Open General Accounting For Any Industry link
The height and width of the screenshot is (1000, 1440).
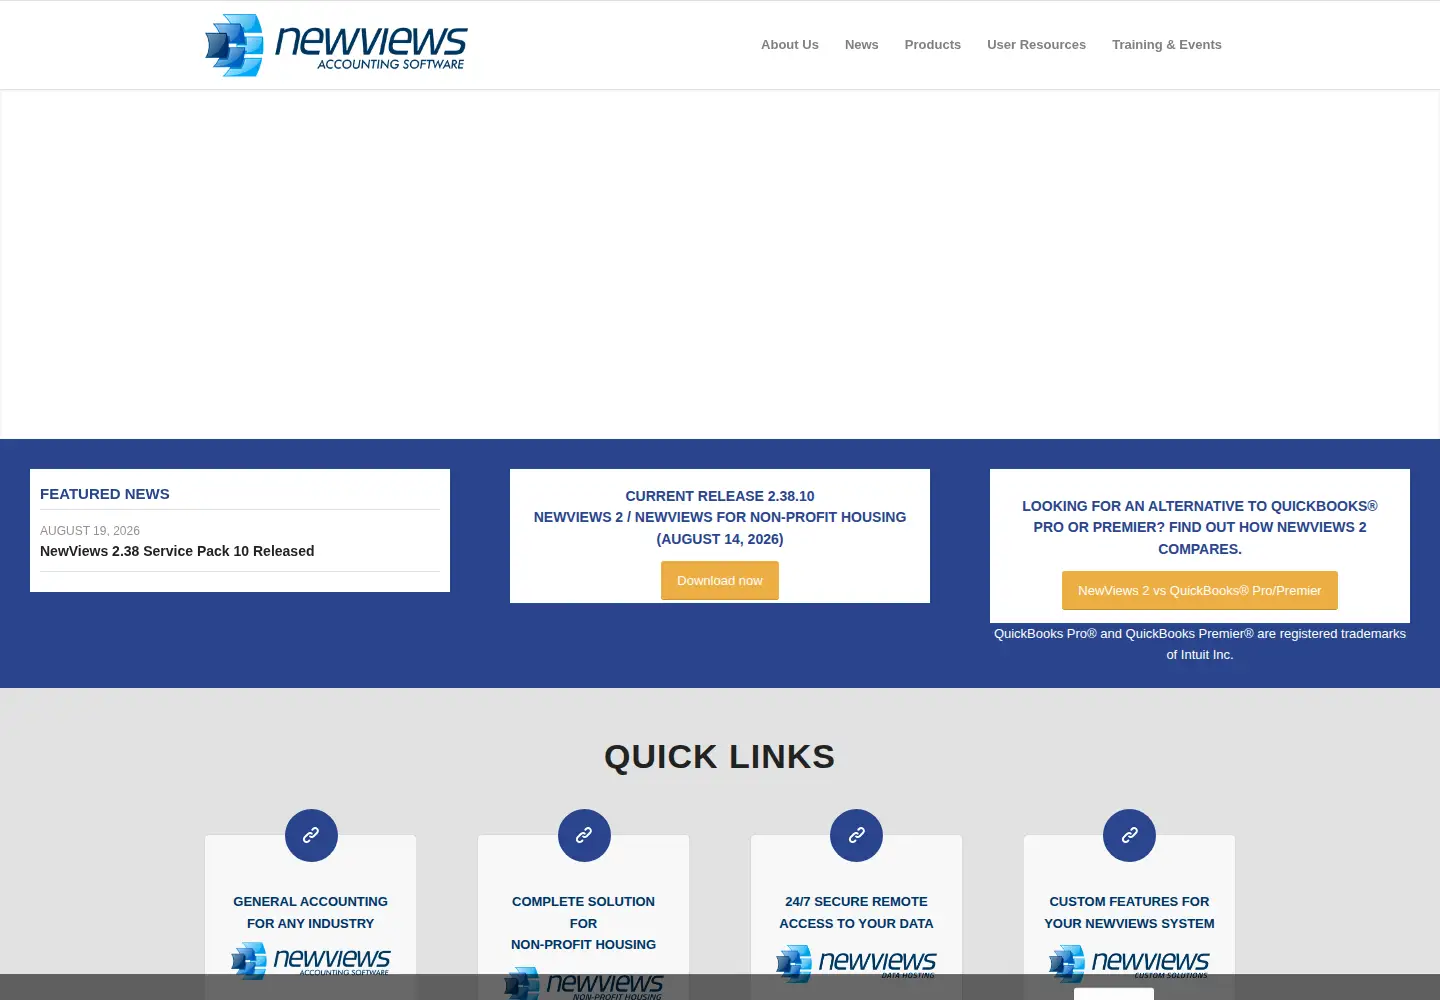click(311, 912)
